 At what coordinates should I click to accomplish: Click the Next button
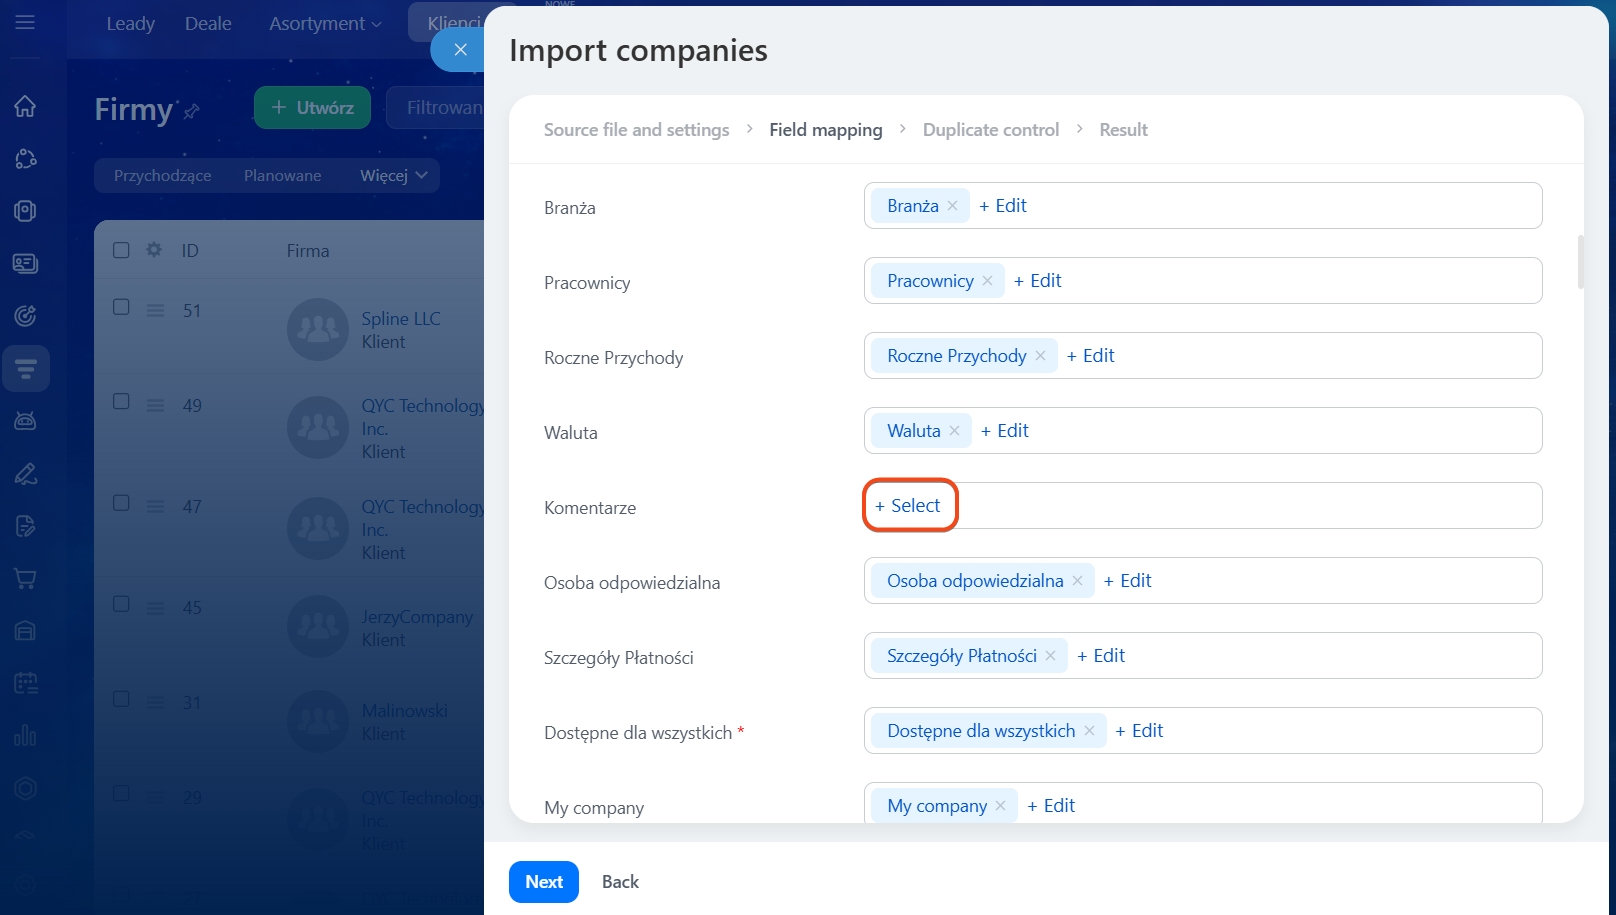[x=543, y=882]
